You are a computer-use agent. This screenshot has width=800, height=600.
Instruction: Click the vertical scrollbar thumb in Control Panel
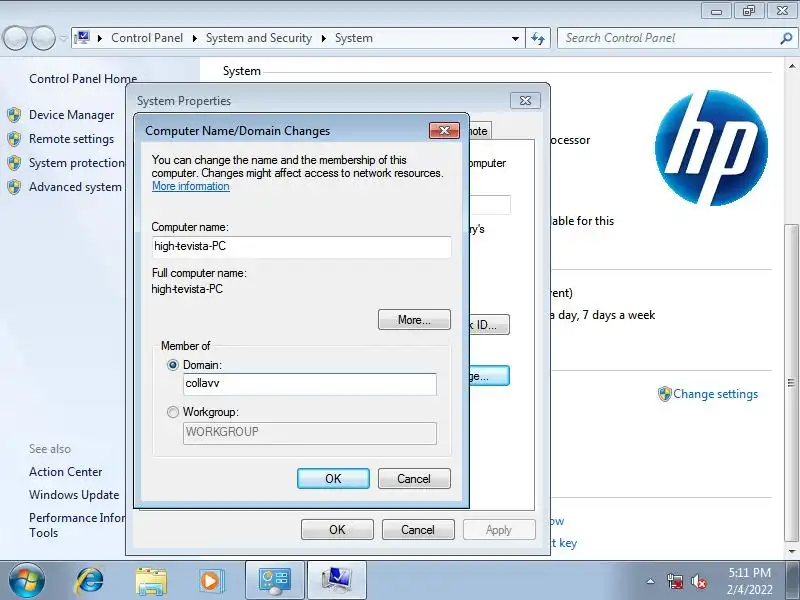point(792,383)
